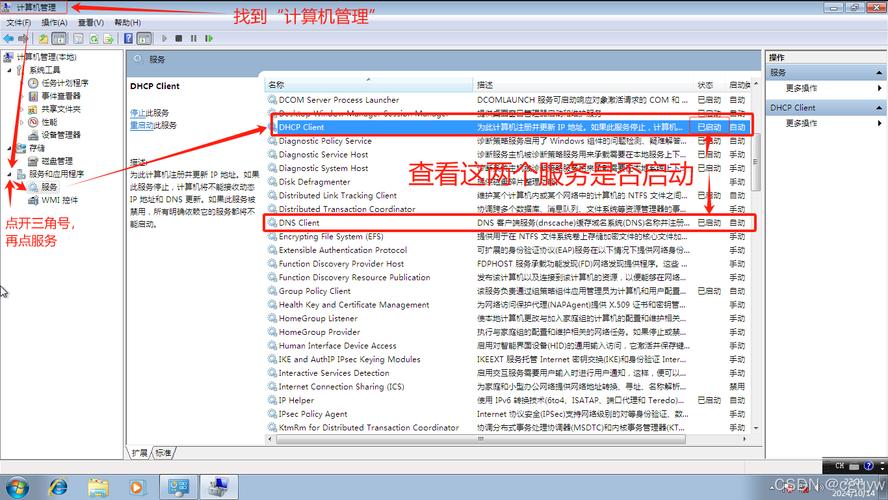The width and height of the screenshot is (888, 500).
Task: Select the IP Helper service
Action: click(509, 400)
